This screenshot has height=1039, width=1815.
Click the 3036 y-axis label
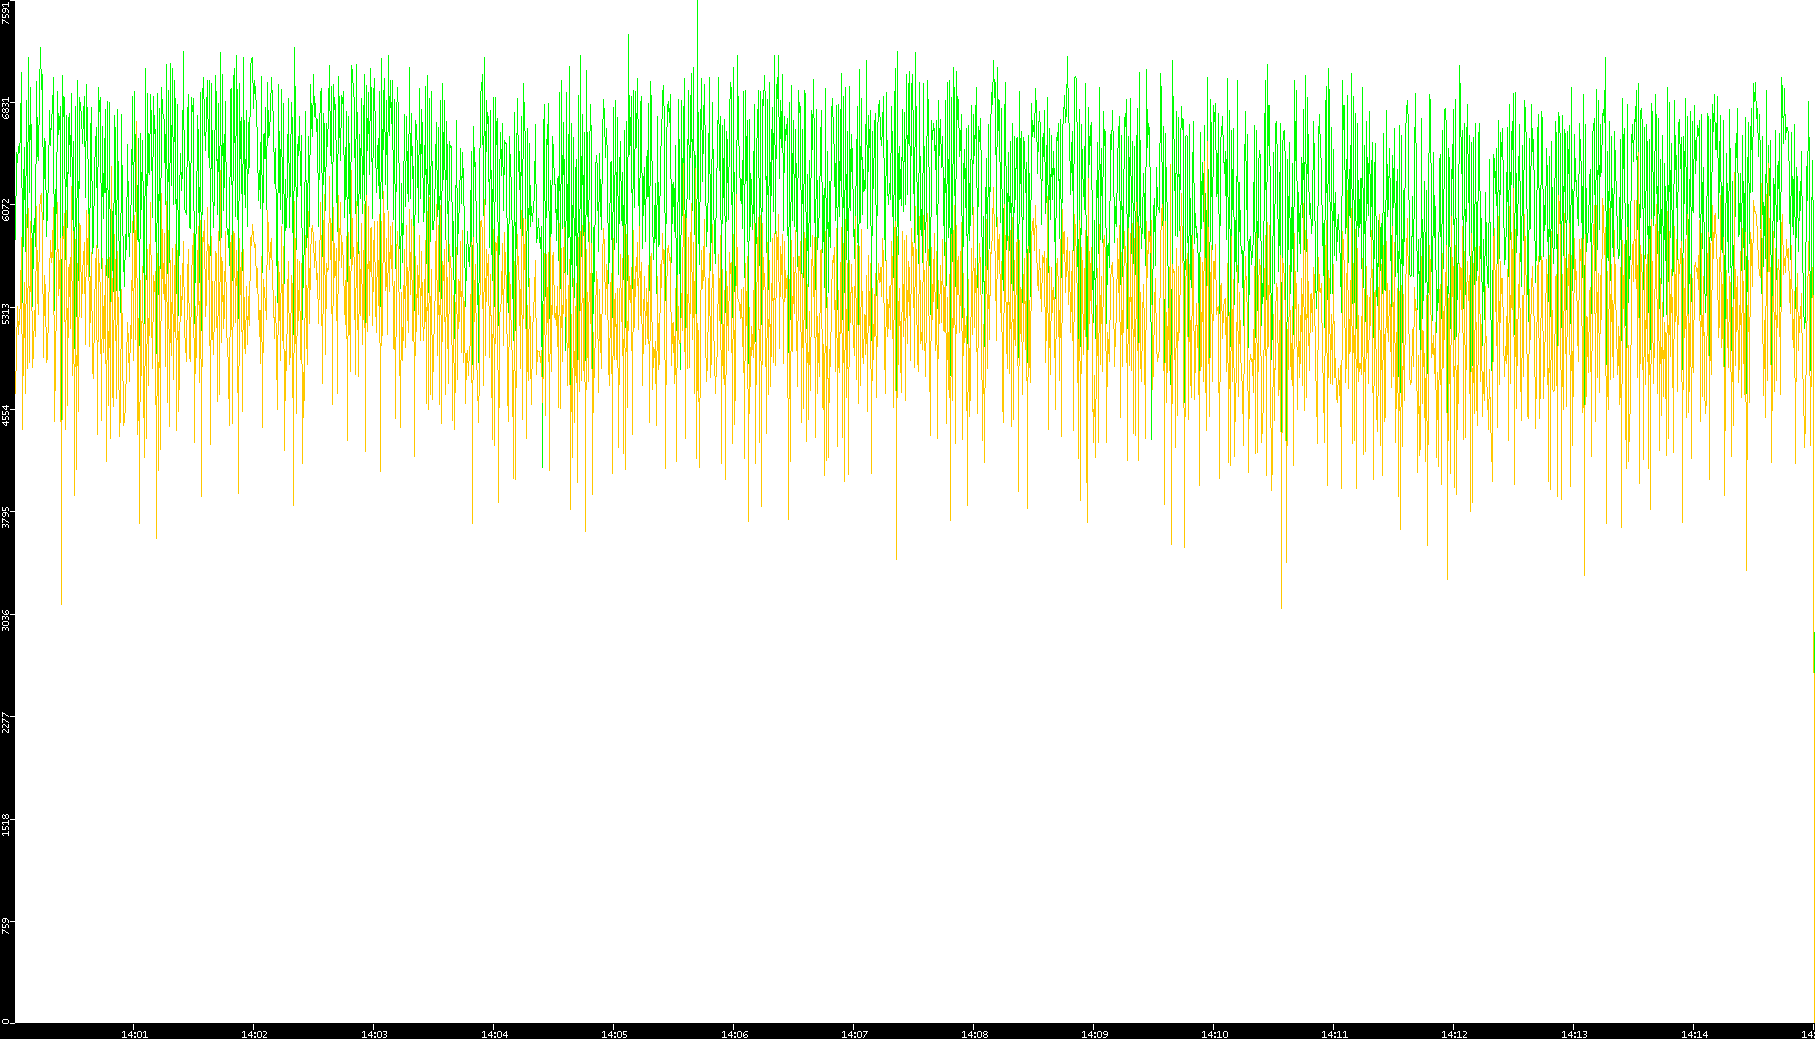7,619
